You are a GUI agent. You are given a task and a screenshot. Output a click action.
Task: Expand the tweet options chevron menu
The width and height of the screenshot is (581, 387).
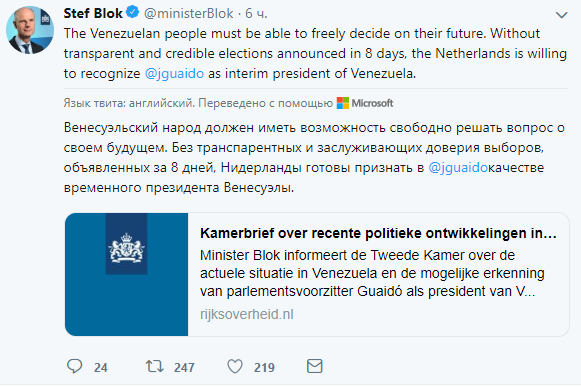tap(561, 15)
